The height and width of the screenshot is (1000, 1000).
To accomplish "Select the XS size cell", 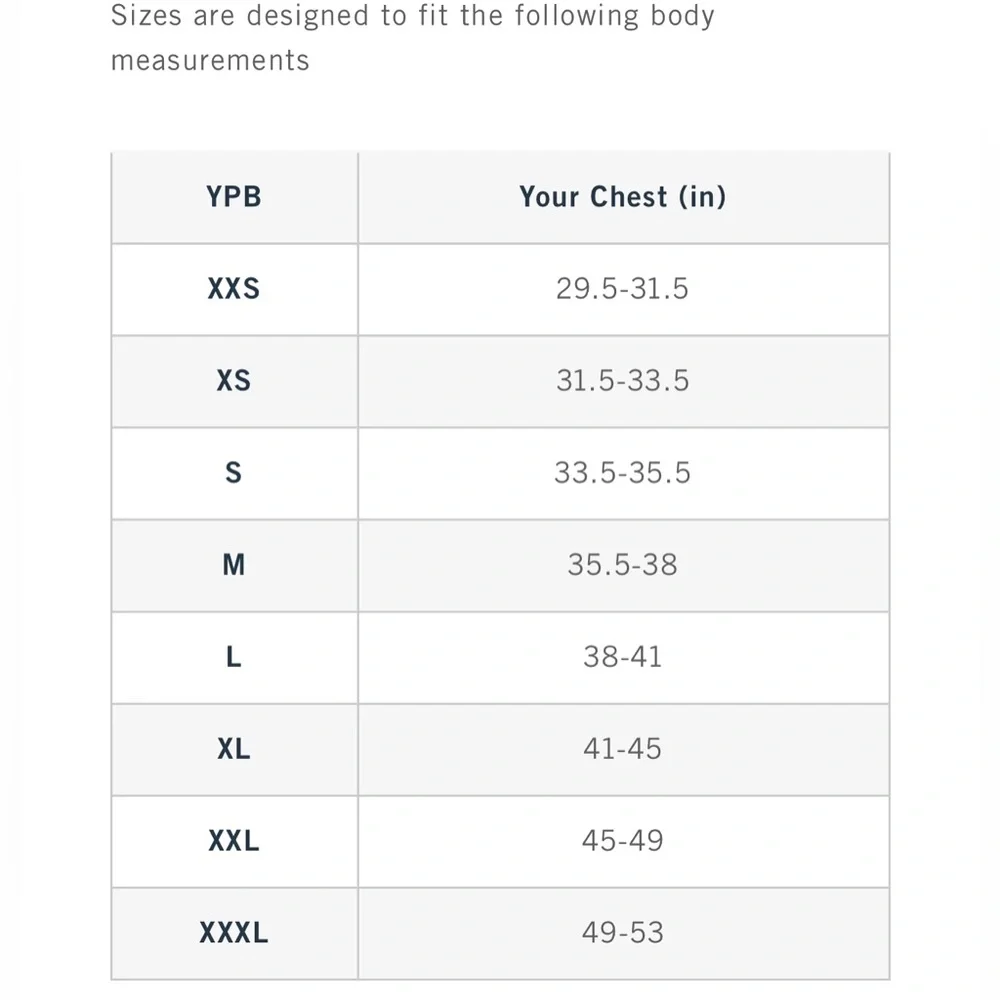I will (x=234, y=381).
